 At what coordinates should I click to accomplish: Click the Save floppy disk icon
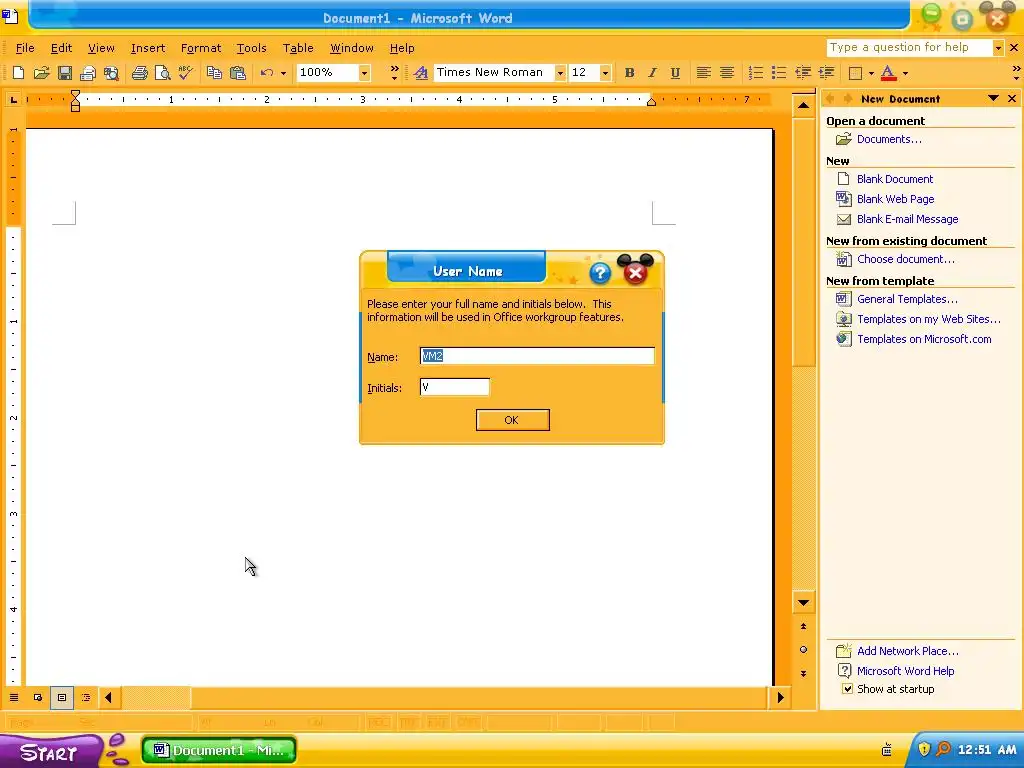coord(65,72)
